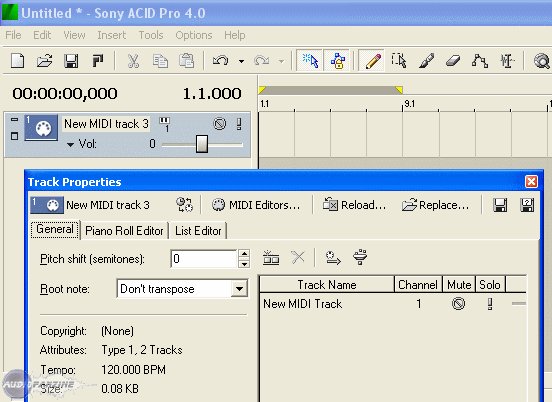Mute New MIDI track 3 in track header

click(220, 124)
